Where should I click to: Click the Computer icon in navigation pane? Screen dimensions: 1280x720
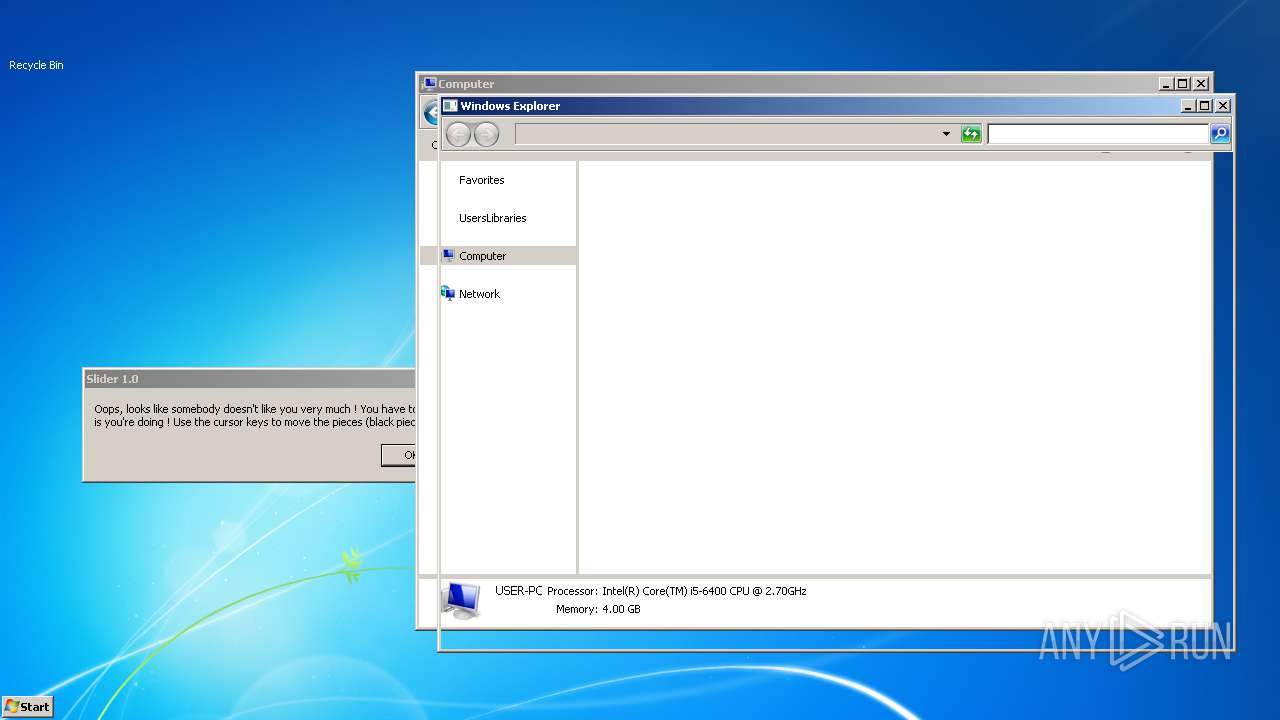(448, 256)
